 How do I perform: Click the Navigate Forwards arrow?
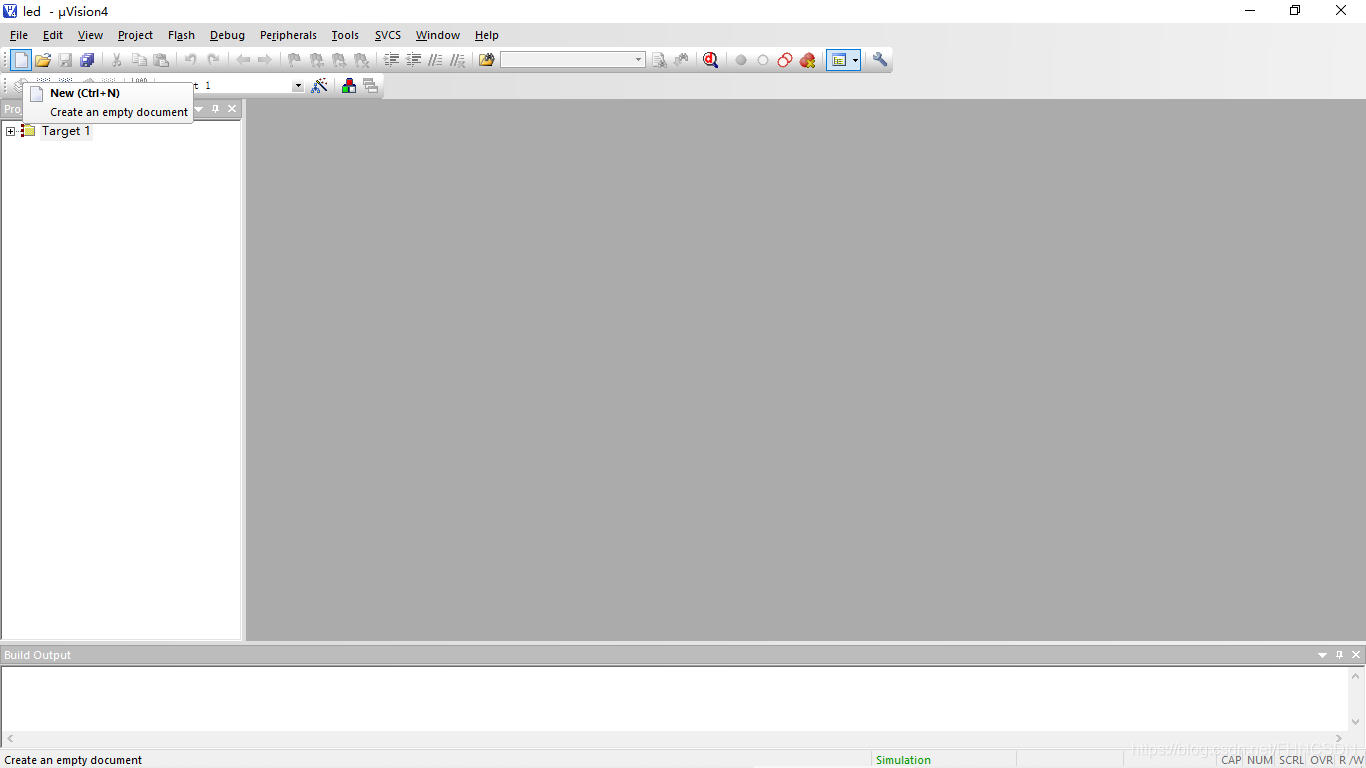[x=264, y=60]
